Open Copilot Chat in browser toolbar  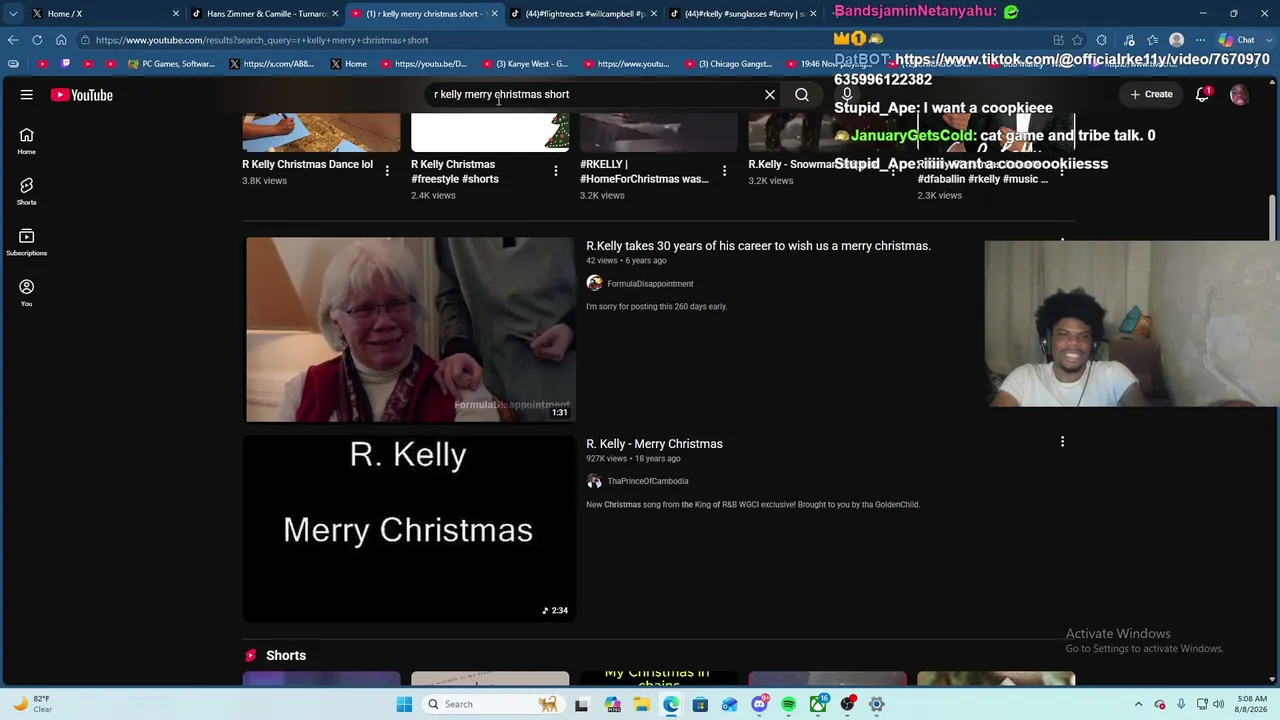pos(1237,40)
